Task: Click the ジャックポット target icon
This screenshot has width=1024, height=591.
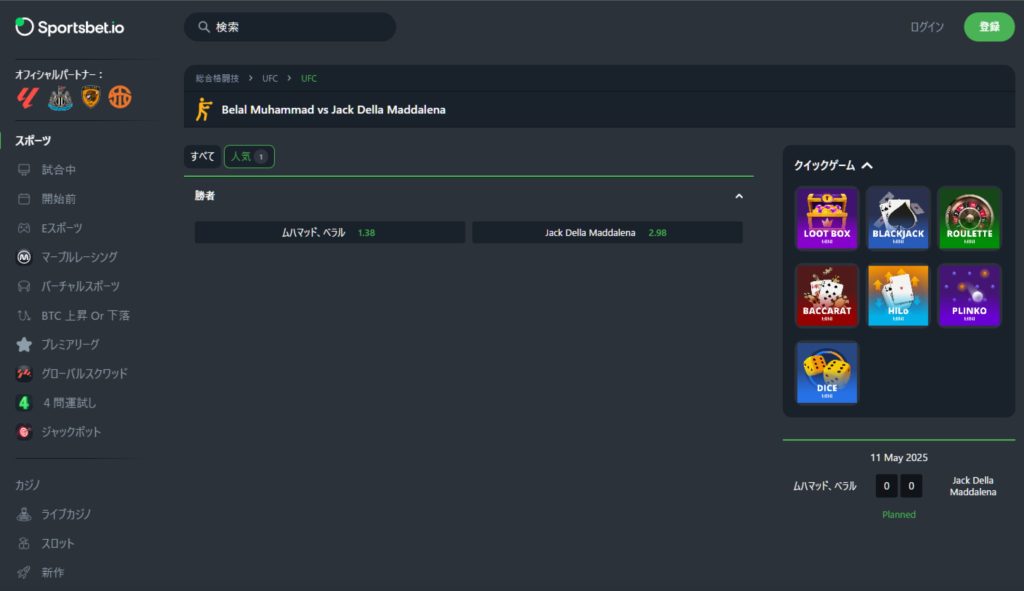Action: pos(24,432)
